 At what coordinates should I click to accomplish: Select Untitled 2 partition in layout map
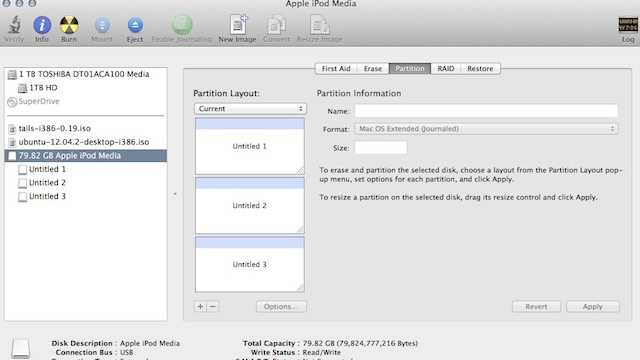[249, 205]
